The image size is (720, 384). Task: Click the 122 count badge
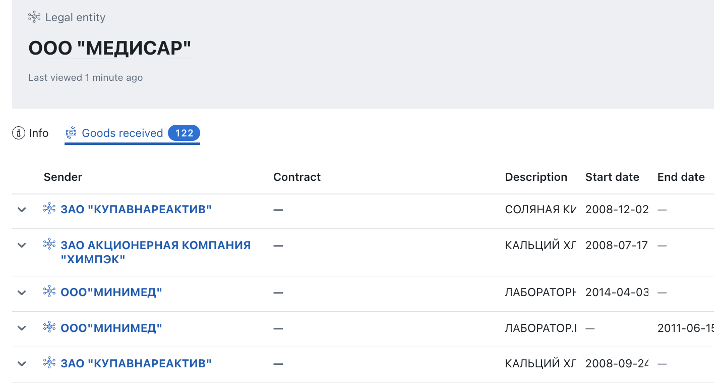pyautogui.click(x=184, y=133)
